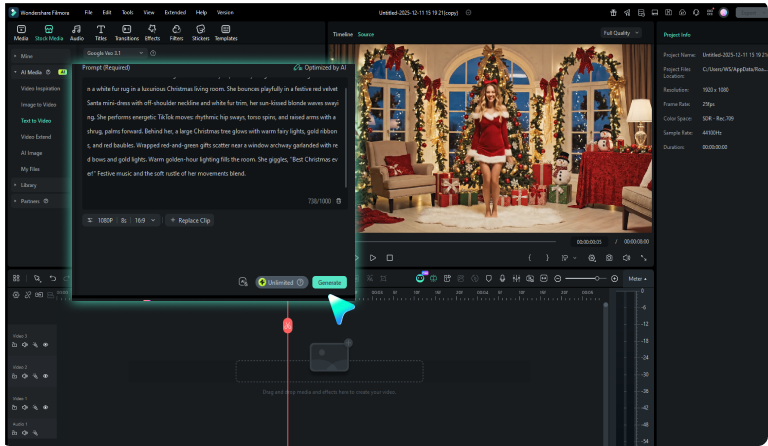Click the volume speaker icon under preview
The image size is (768, 446).
click(x=626, y=258)
